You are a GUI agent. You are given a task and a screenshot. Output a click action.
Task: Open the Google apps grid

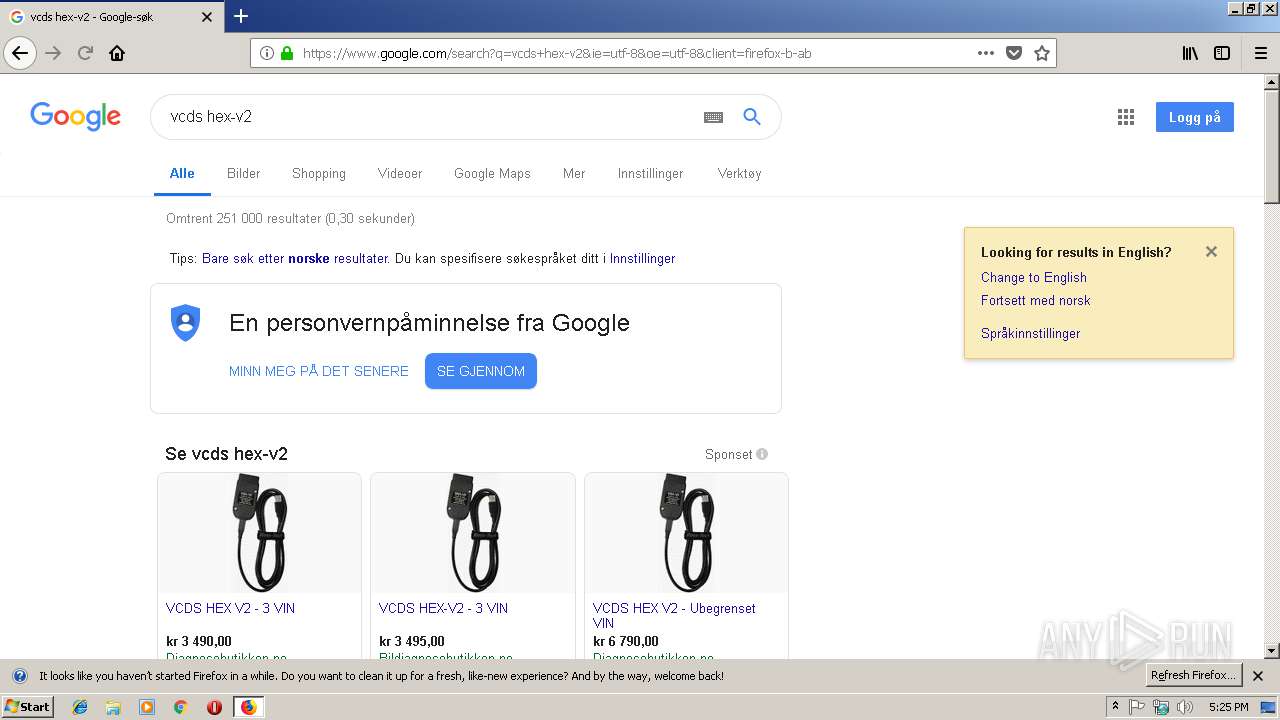pyautogui.click(x=1126, y=117)
